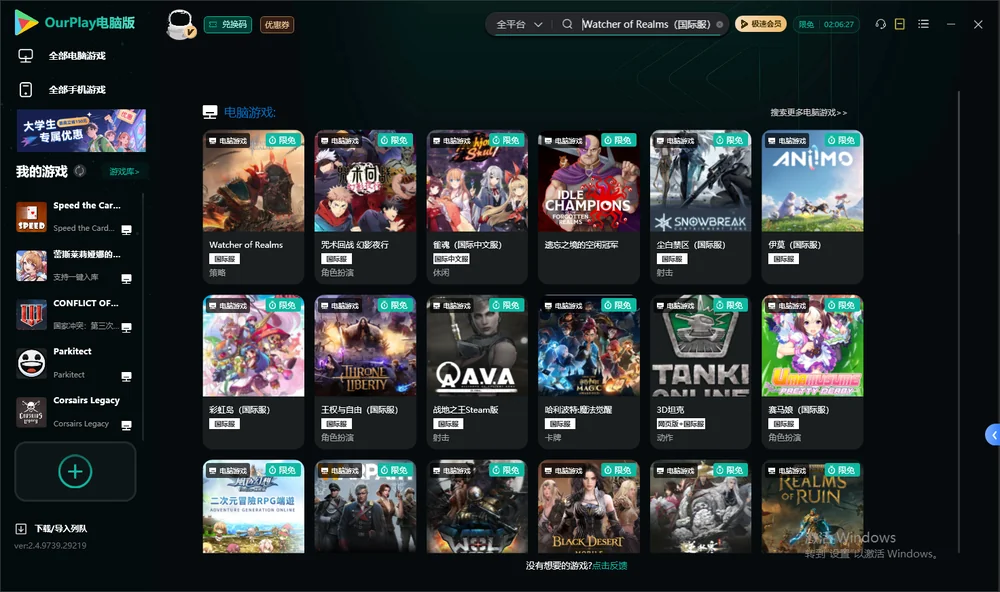Viewport: 1000px width, 592px height.
Task: Open 下载/导入列队 download queue
Action: pyautogui.click(x=61, y=529)
